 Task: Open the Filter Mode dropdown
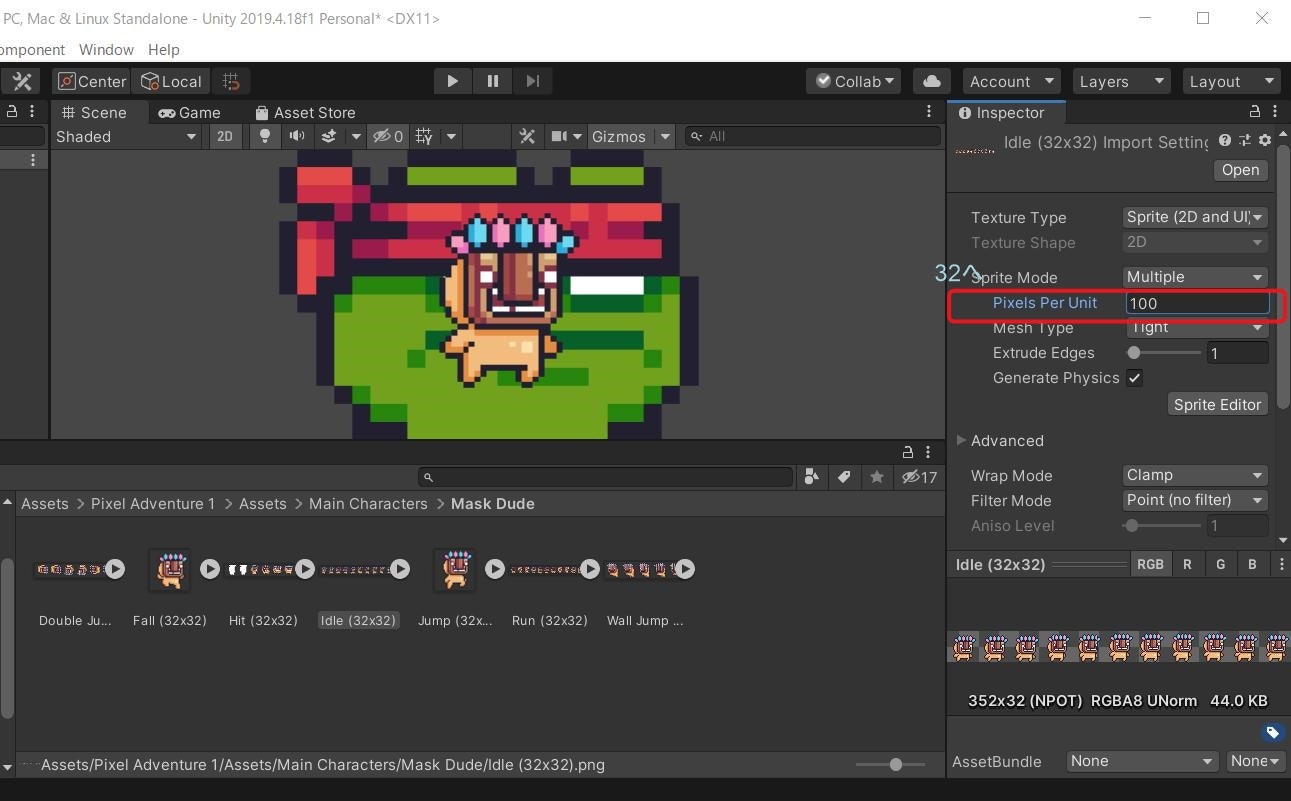[1196, 500]
